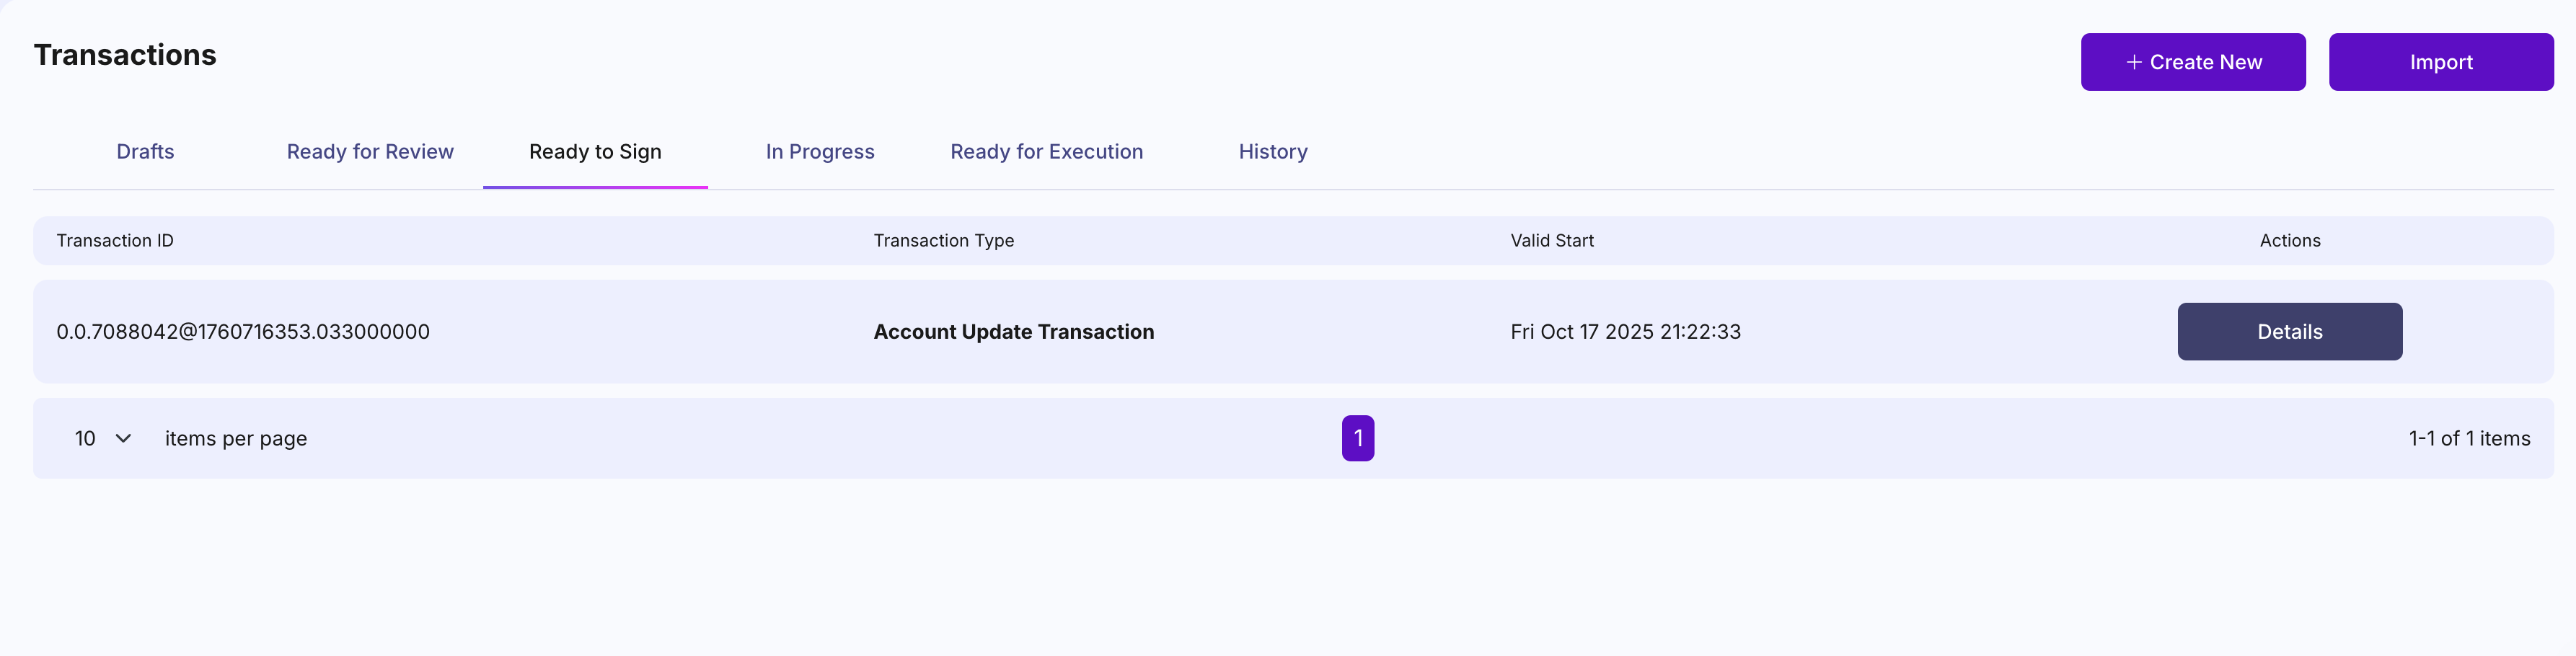The width and height of the screenshot is (2576, 656).
Task: Click the plus icon on Create New
Action: tap(2133, 62)
